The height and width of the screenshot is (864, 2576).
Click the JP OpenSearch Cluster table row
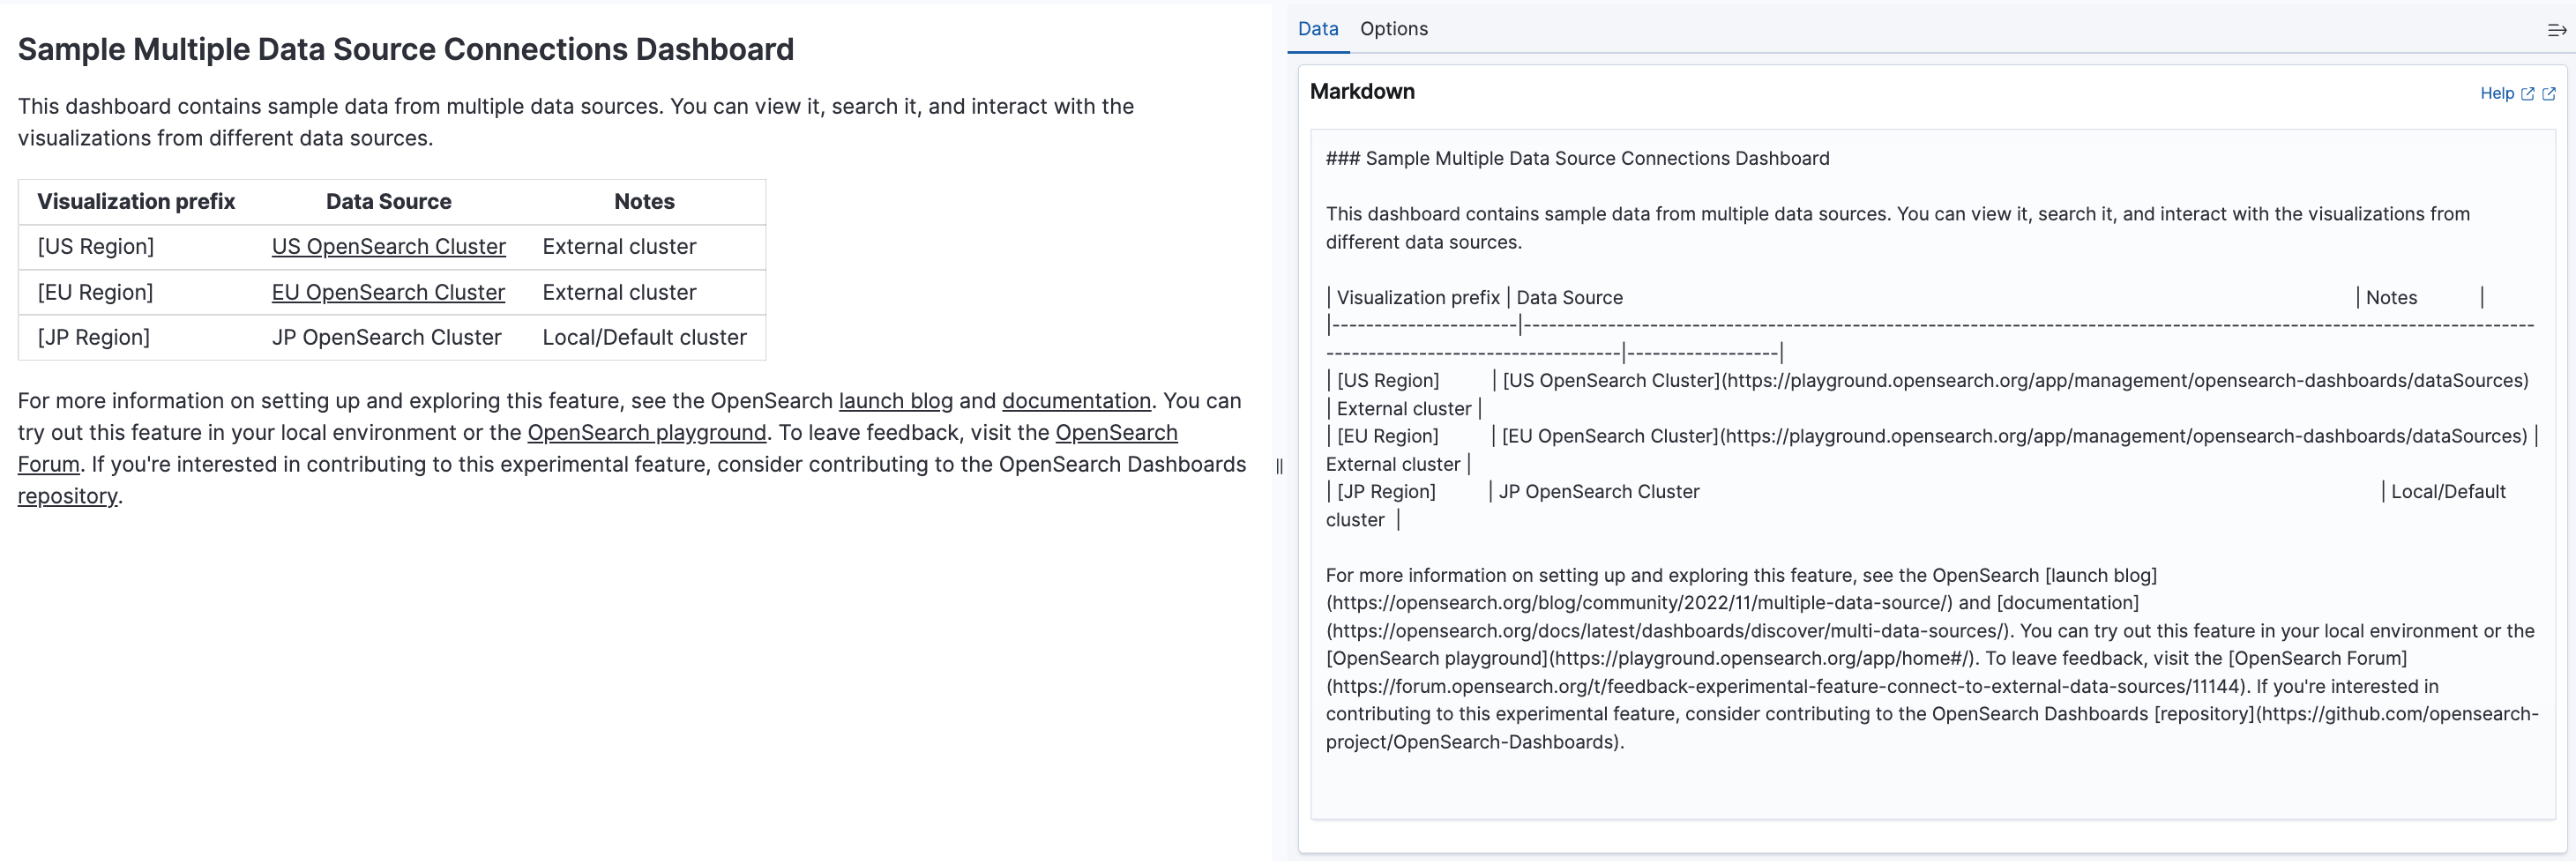point(388,337)
